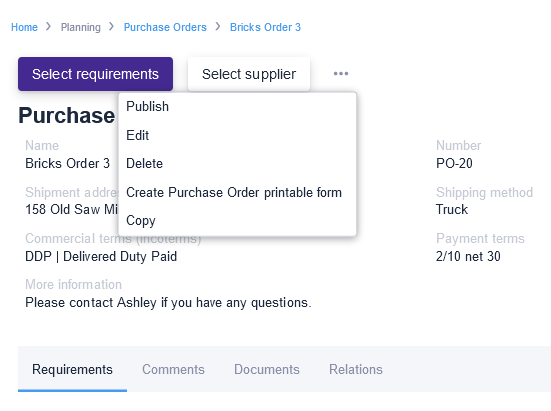This screenshot has width=551, height=411.
Task: Click the three-dot more actions icon
Action: (x=341, y=74)
